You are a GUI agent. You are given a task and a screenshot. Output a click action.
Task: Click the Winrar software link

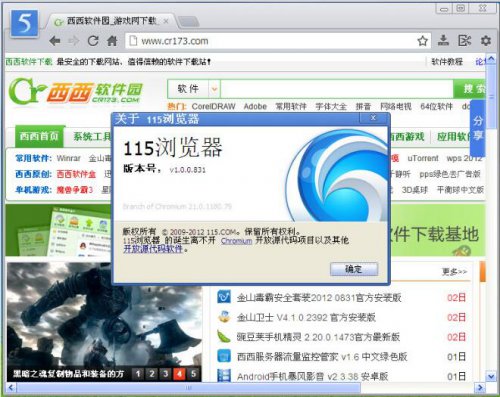click(x=69, y=158)
